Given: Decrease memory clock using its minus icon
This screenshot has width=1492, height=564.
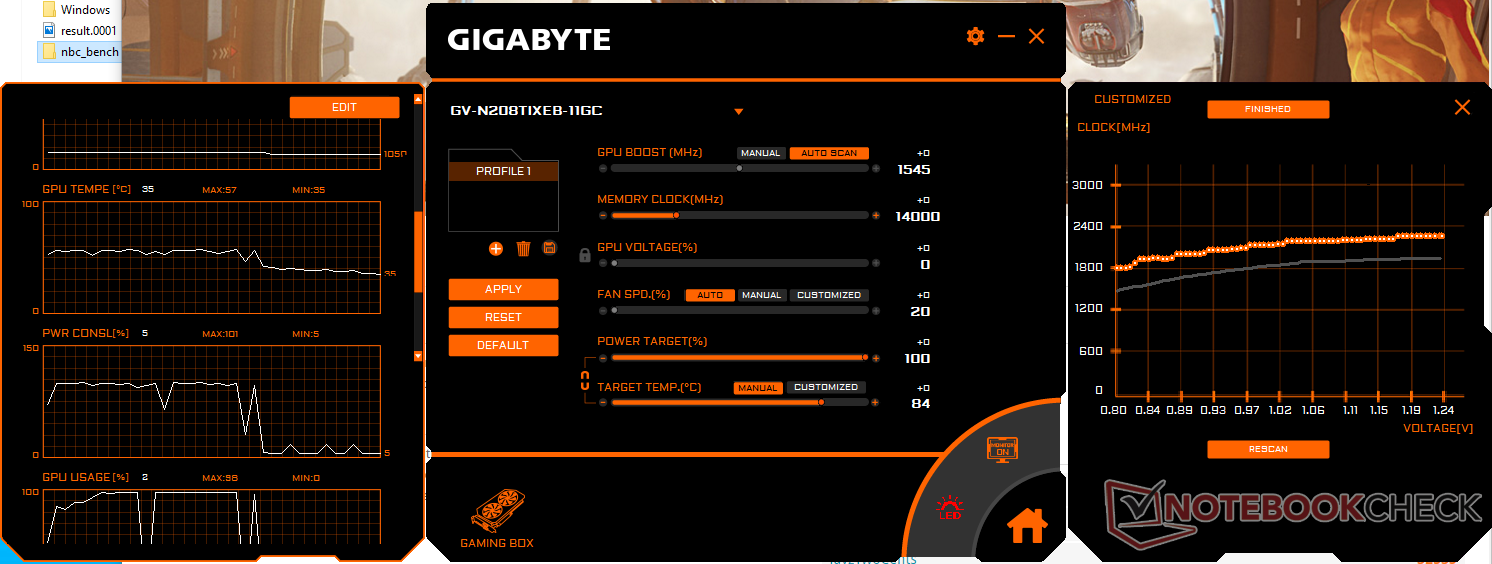Looking at the screenshot, I should [602, 215].
